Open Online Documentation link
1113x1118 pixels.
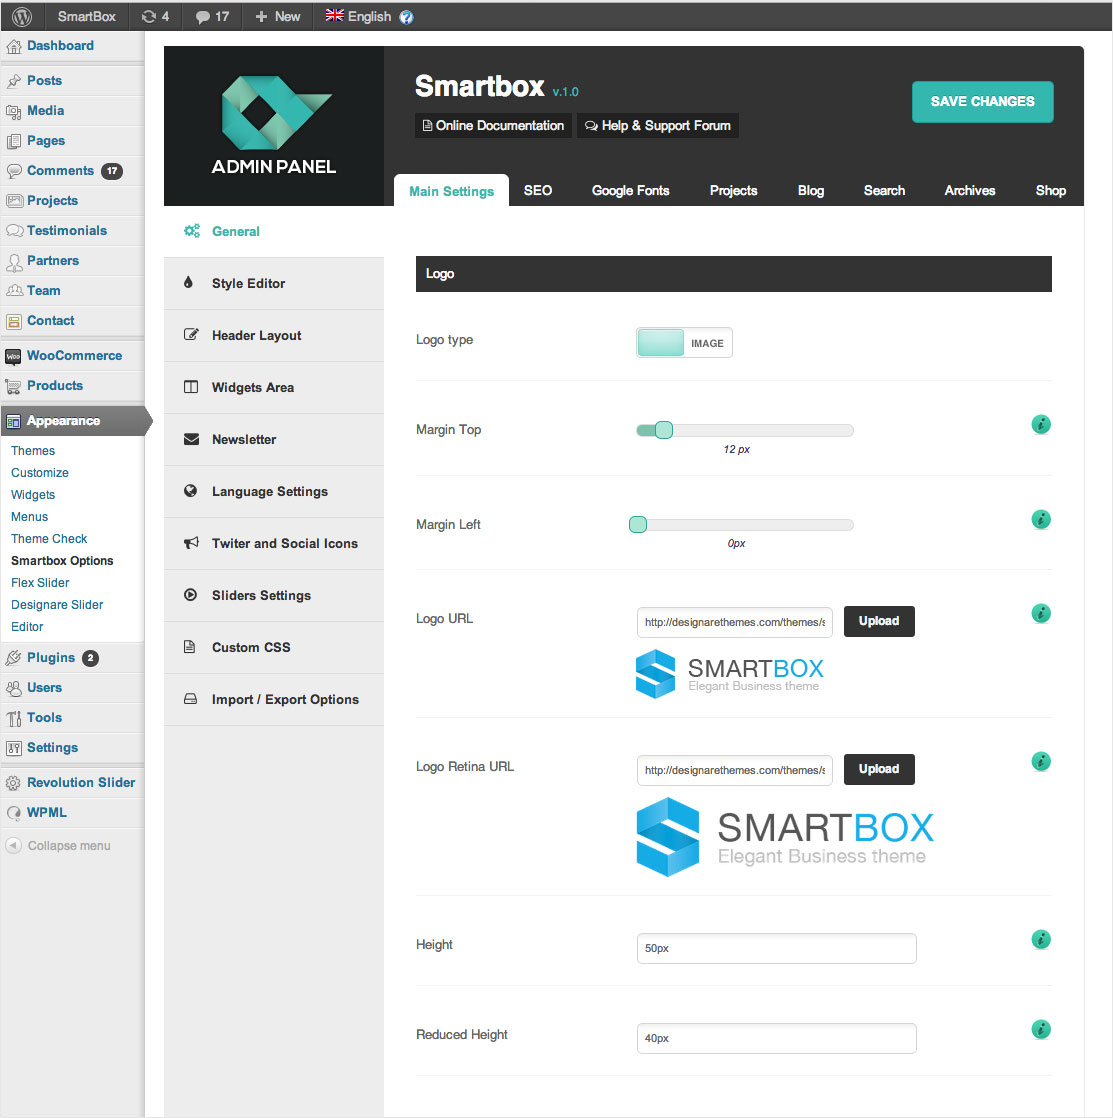493,125
